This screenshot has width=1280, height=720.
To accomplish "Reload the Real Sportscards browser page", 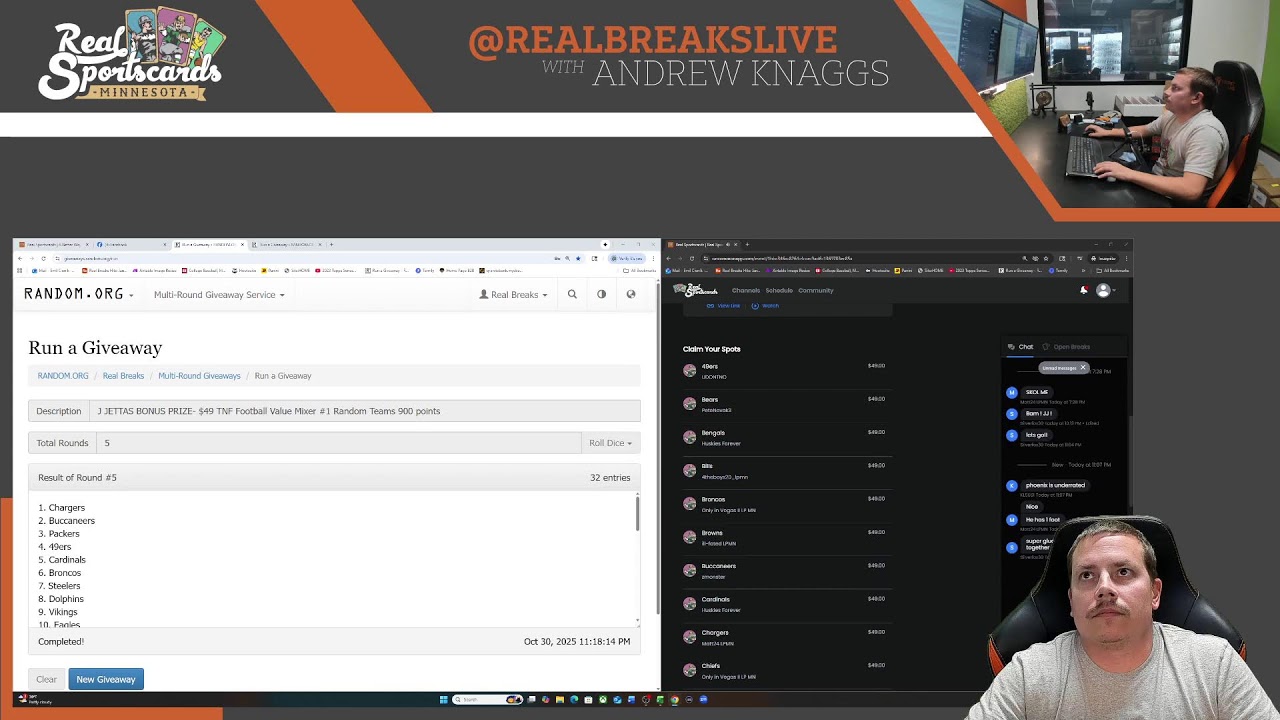I will (691, 258).
